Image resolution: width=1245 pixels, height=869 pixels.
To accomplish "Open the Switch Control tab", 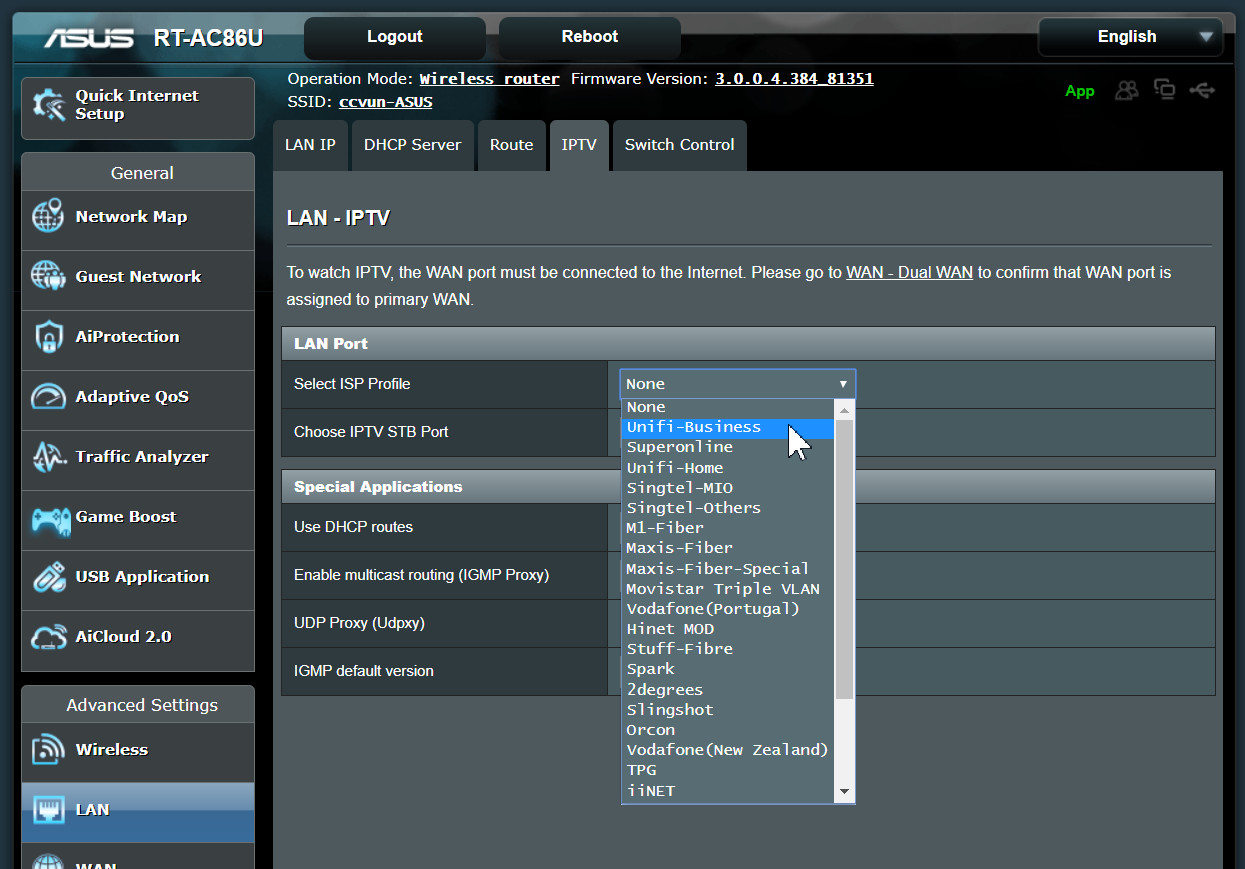I will (x=679, y=145).
